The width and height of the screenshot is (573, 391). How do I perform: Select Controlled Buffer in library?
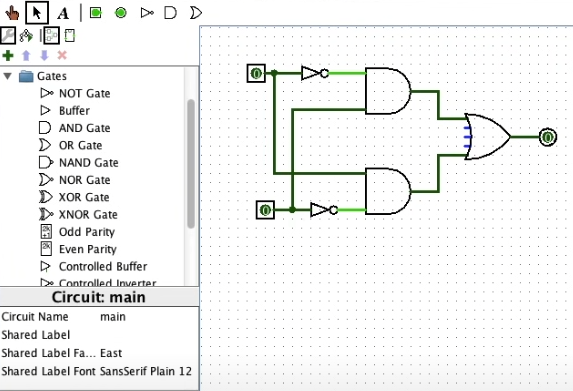[x=94, y=266]
